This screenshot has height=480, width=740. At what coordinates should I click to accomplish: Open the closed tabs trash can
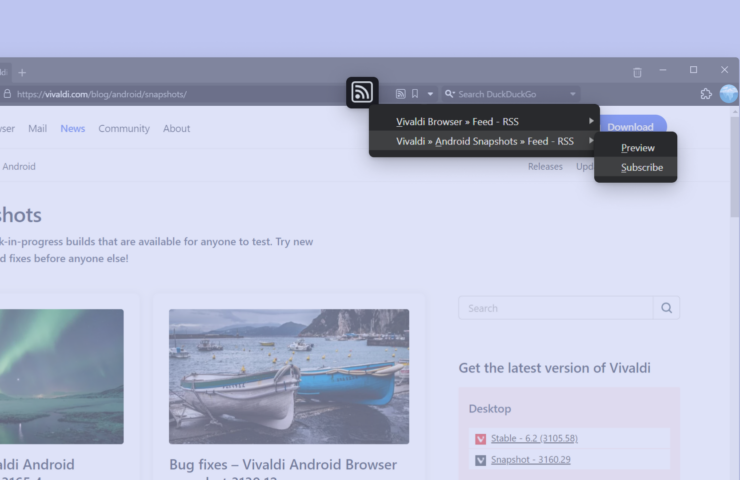click(637, 72)
